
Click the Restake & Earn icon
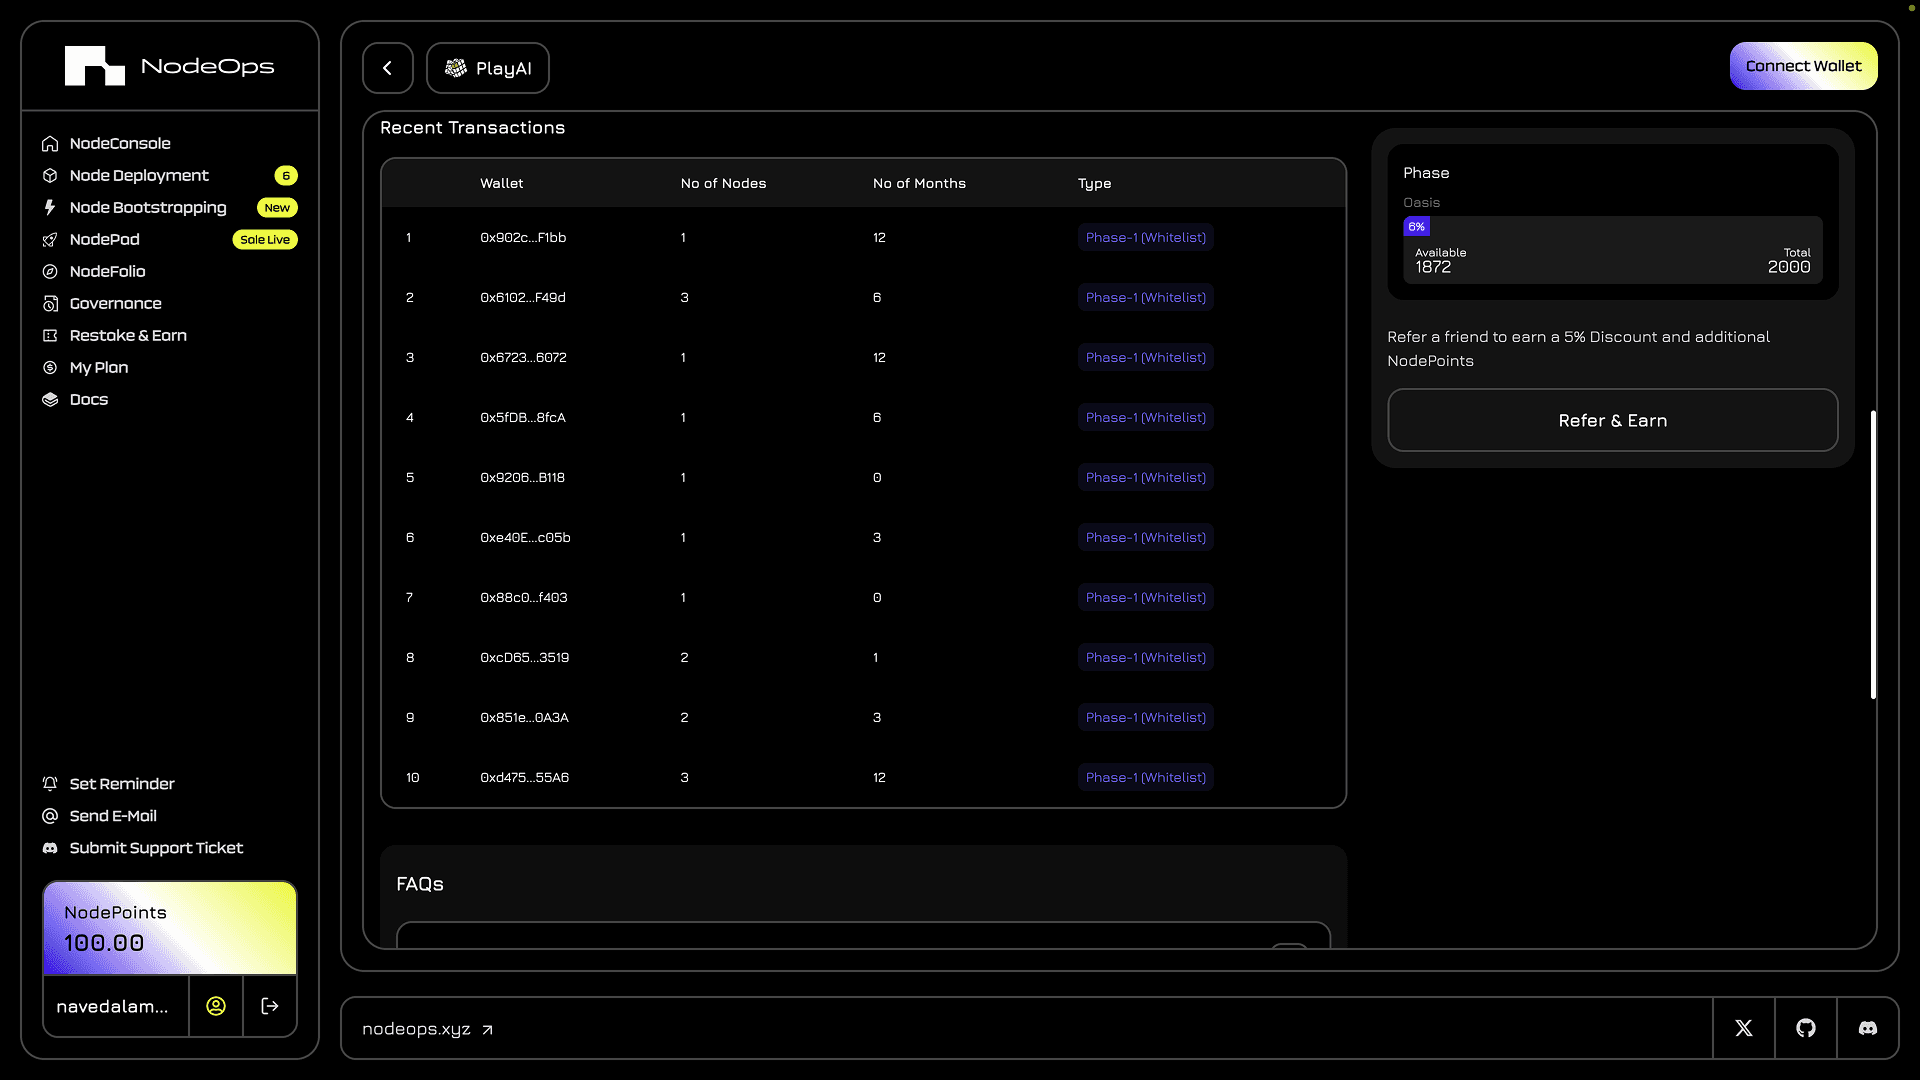(50, 336)
